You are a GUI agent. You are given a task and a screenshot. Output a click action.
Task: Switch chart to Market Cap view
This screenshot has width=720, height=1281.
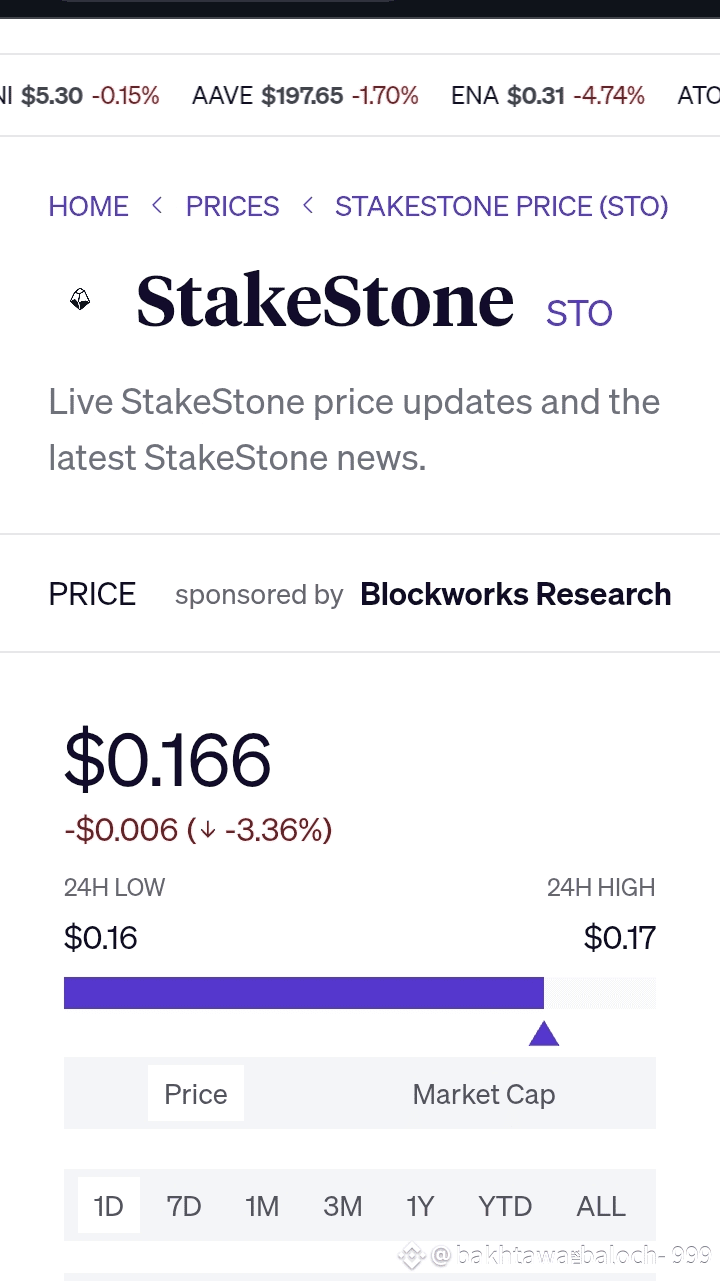pyautogui.click(x=483, y=1094)
